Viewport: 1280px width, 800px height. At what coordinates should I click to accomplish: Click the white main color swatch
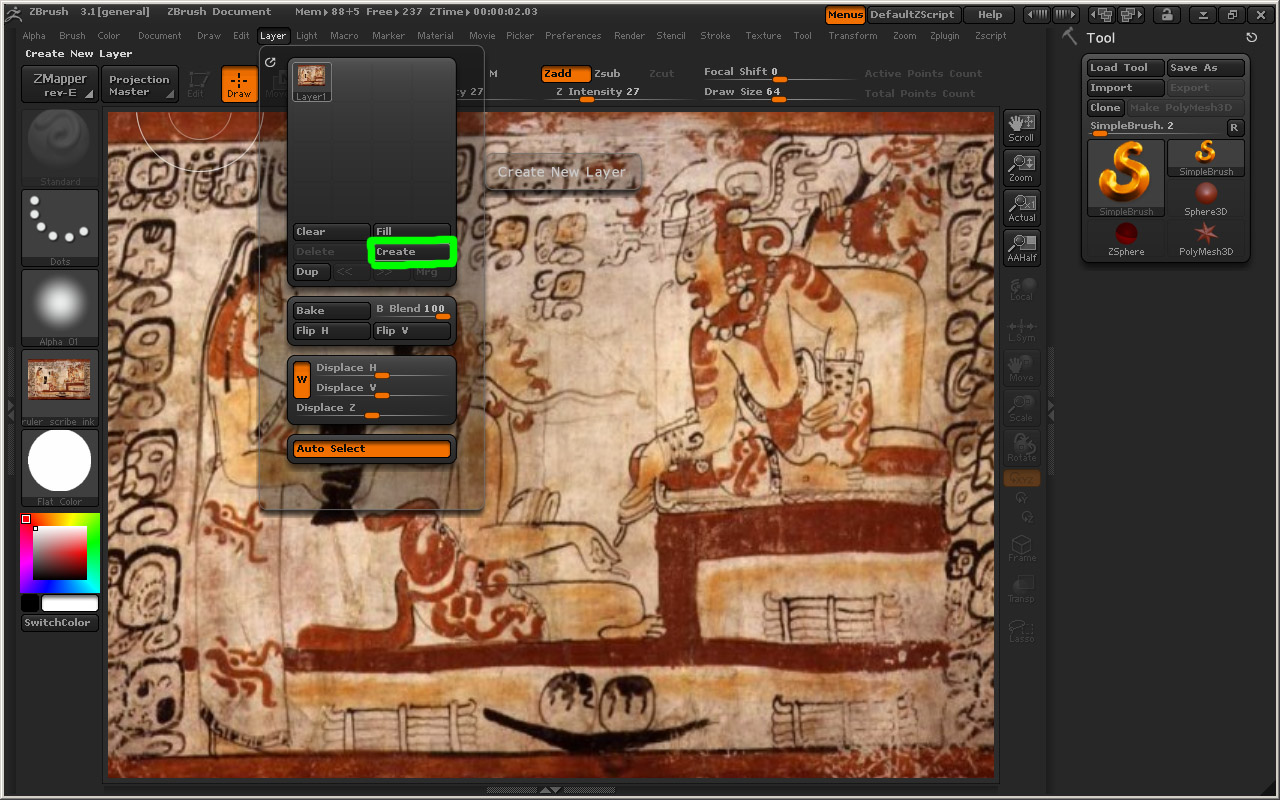(70, 603)
